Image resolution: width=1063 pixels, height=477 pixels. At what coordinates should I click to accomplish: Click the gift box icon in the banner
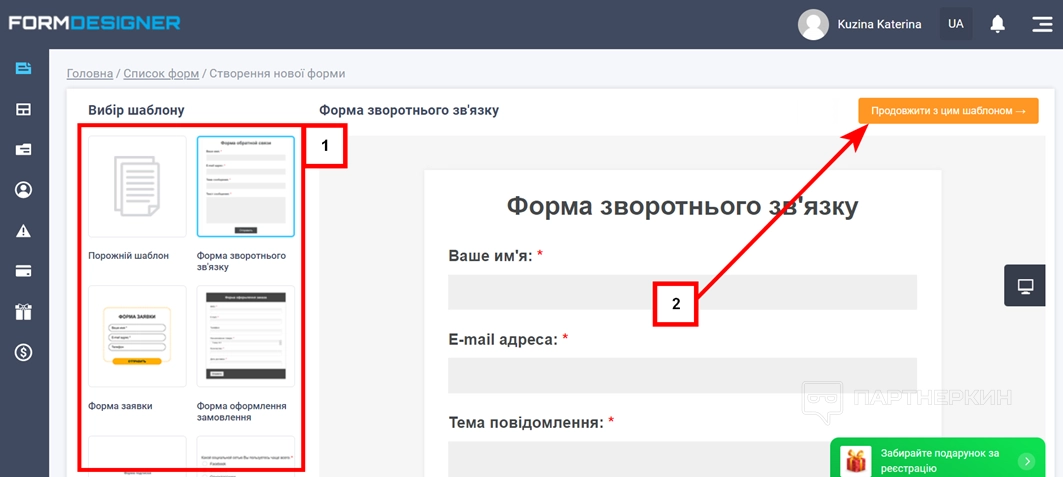pos(855,461)
